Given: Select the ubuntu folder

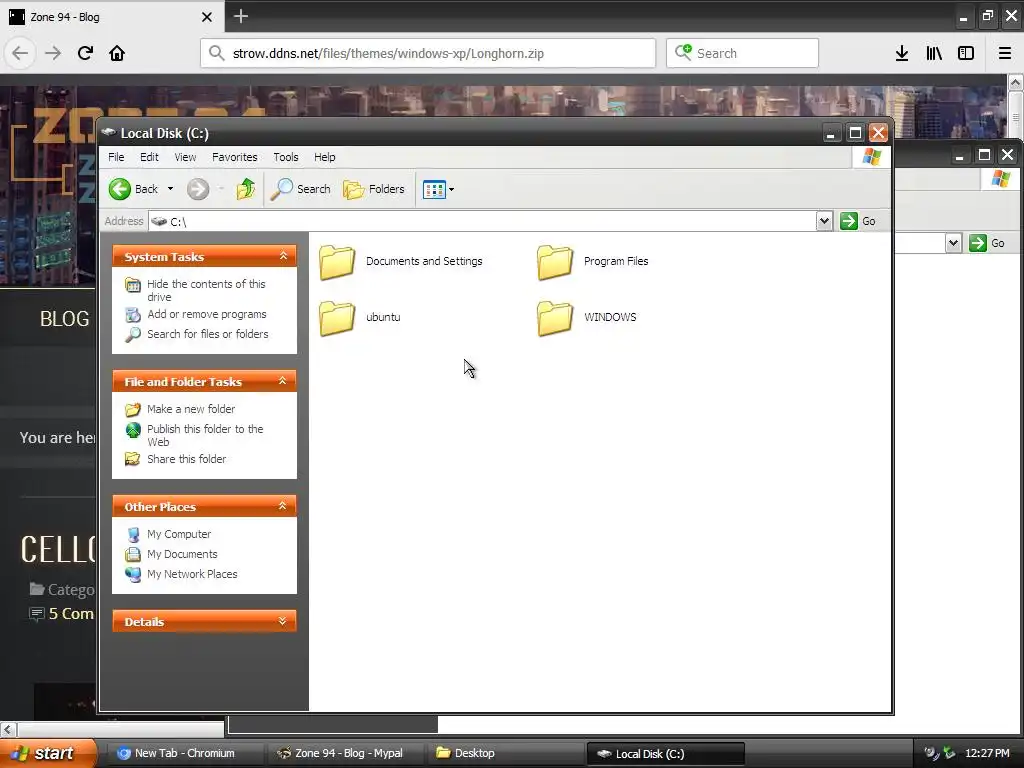Looking at the screenshot, I should click(360, 318).
